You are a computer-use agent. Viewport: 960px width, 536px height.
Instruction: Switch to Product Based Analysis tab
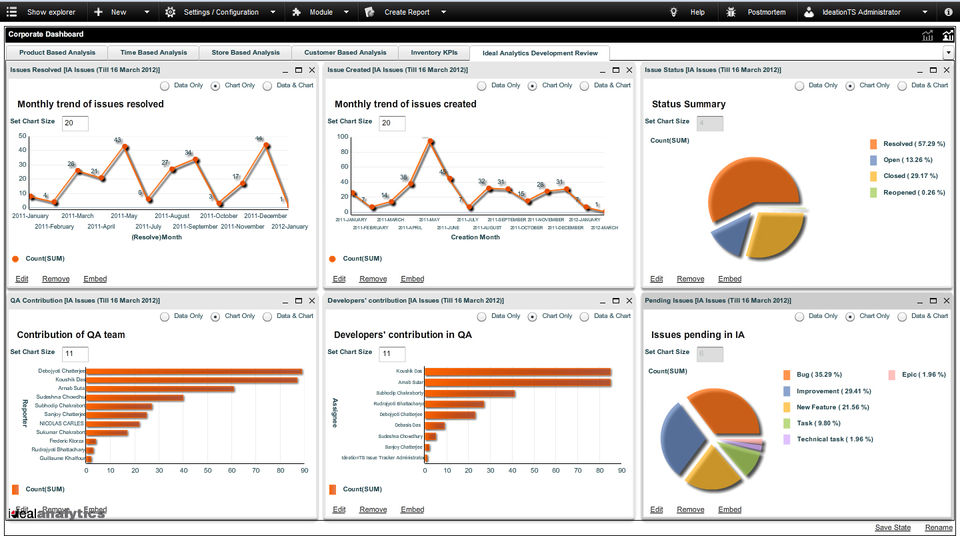[57, 53]
